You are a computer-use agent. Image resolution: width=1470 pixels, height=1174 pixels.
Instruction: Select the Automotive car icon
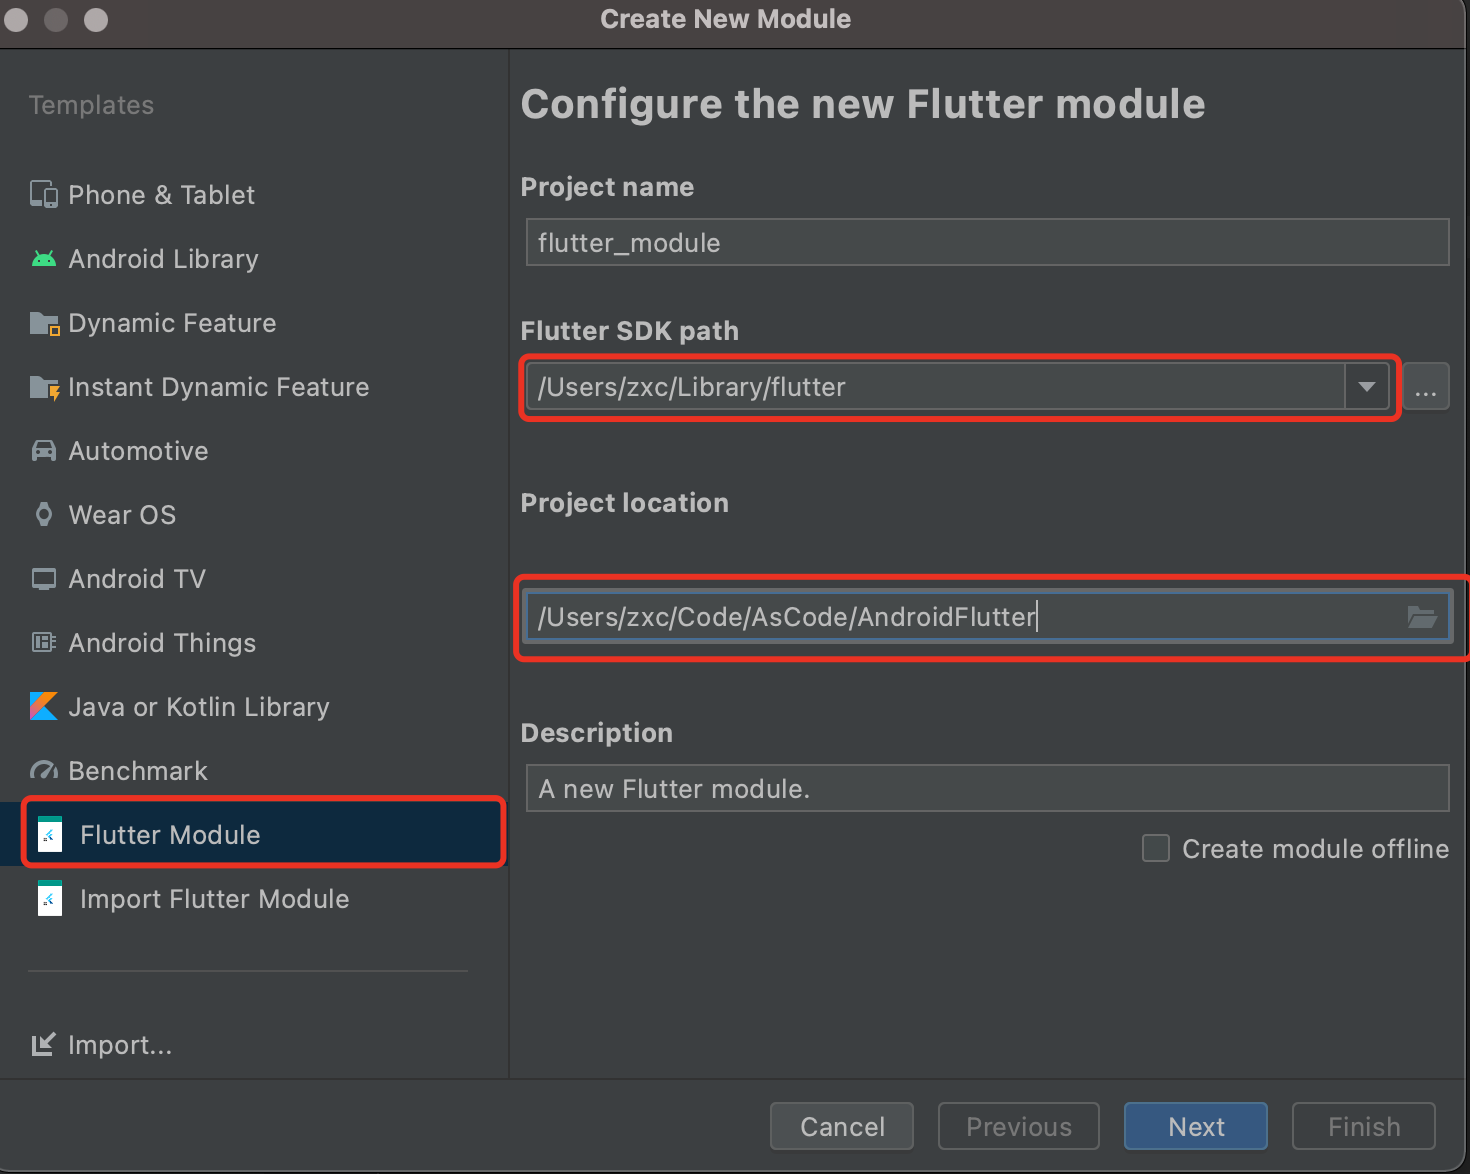click(x=43, y=450)
